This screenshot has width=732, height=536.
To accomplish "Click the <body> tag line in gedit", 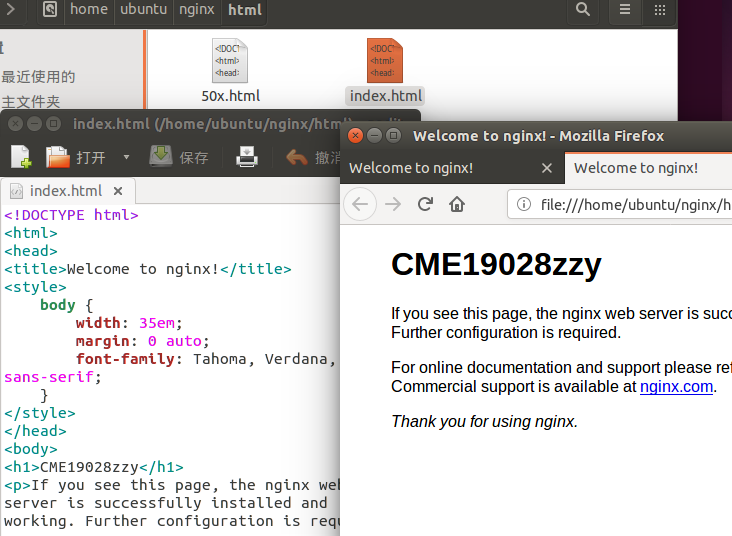I will pos(31,449).
